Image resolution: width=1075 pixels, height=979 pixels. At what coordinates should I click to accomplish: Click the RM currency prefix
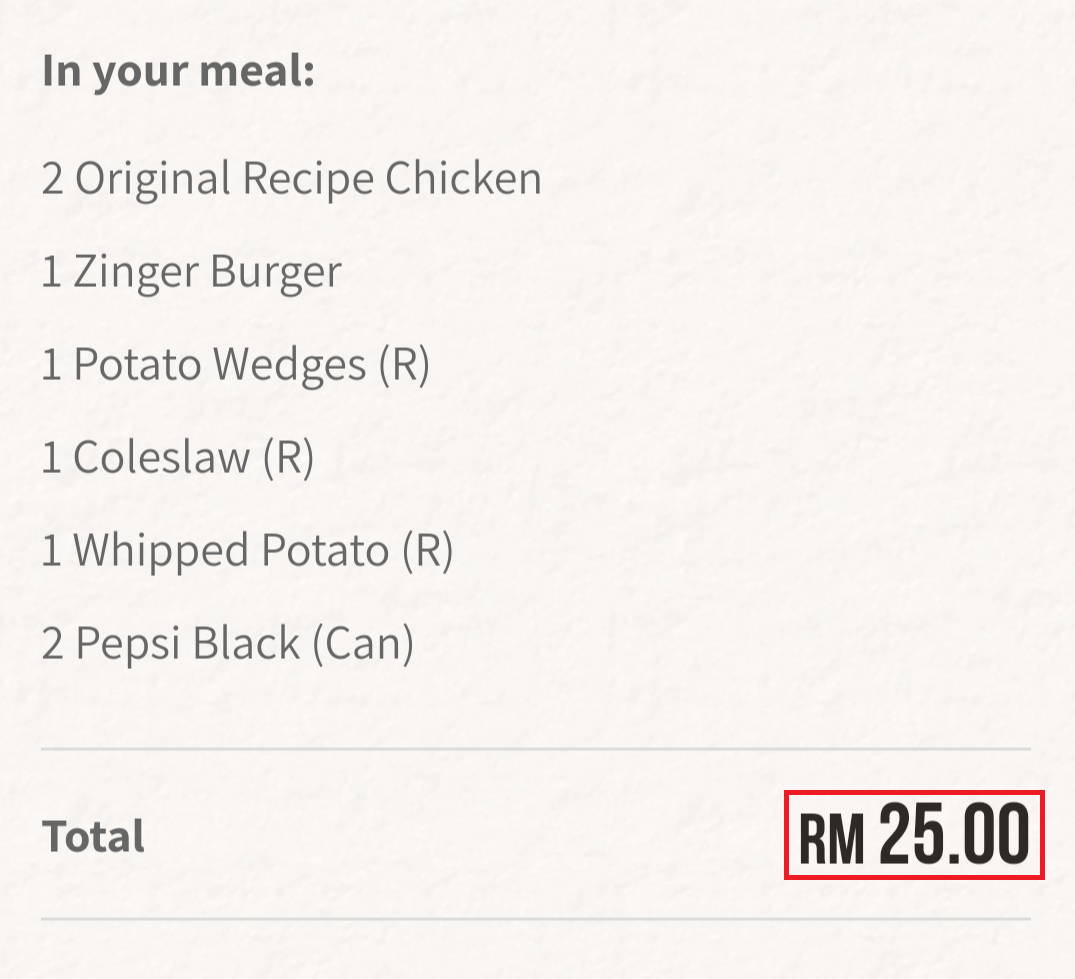(831, 840)
